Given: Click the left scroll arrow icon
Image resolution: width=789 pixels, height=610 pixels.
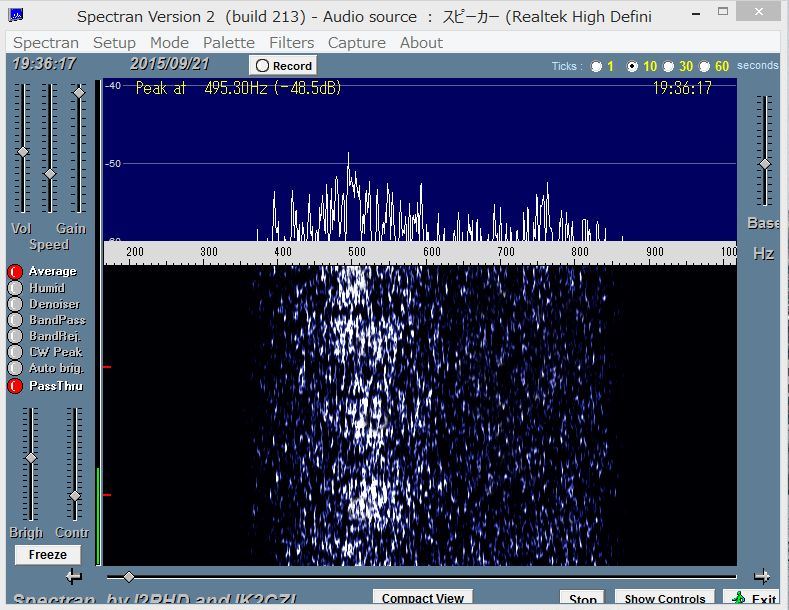Looking at the screenshot, I should click(x=74, y=576).
